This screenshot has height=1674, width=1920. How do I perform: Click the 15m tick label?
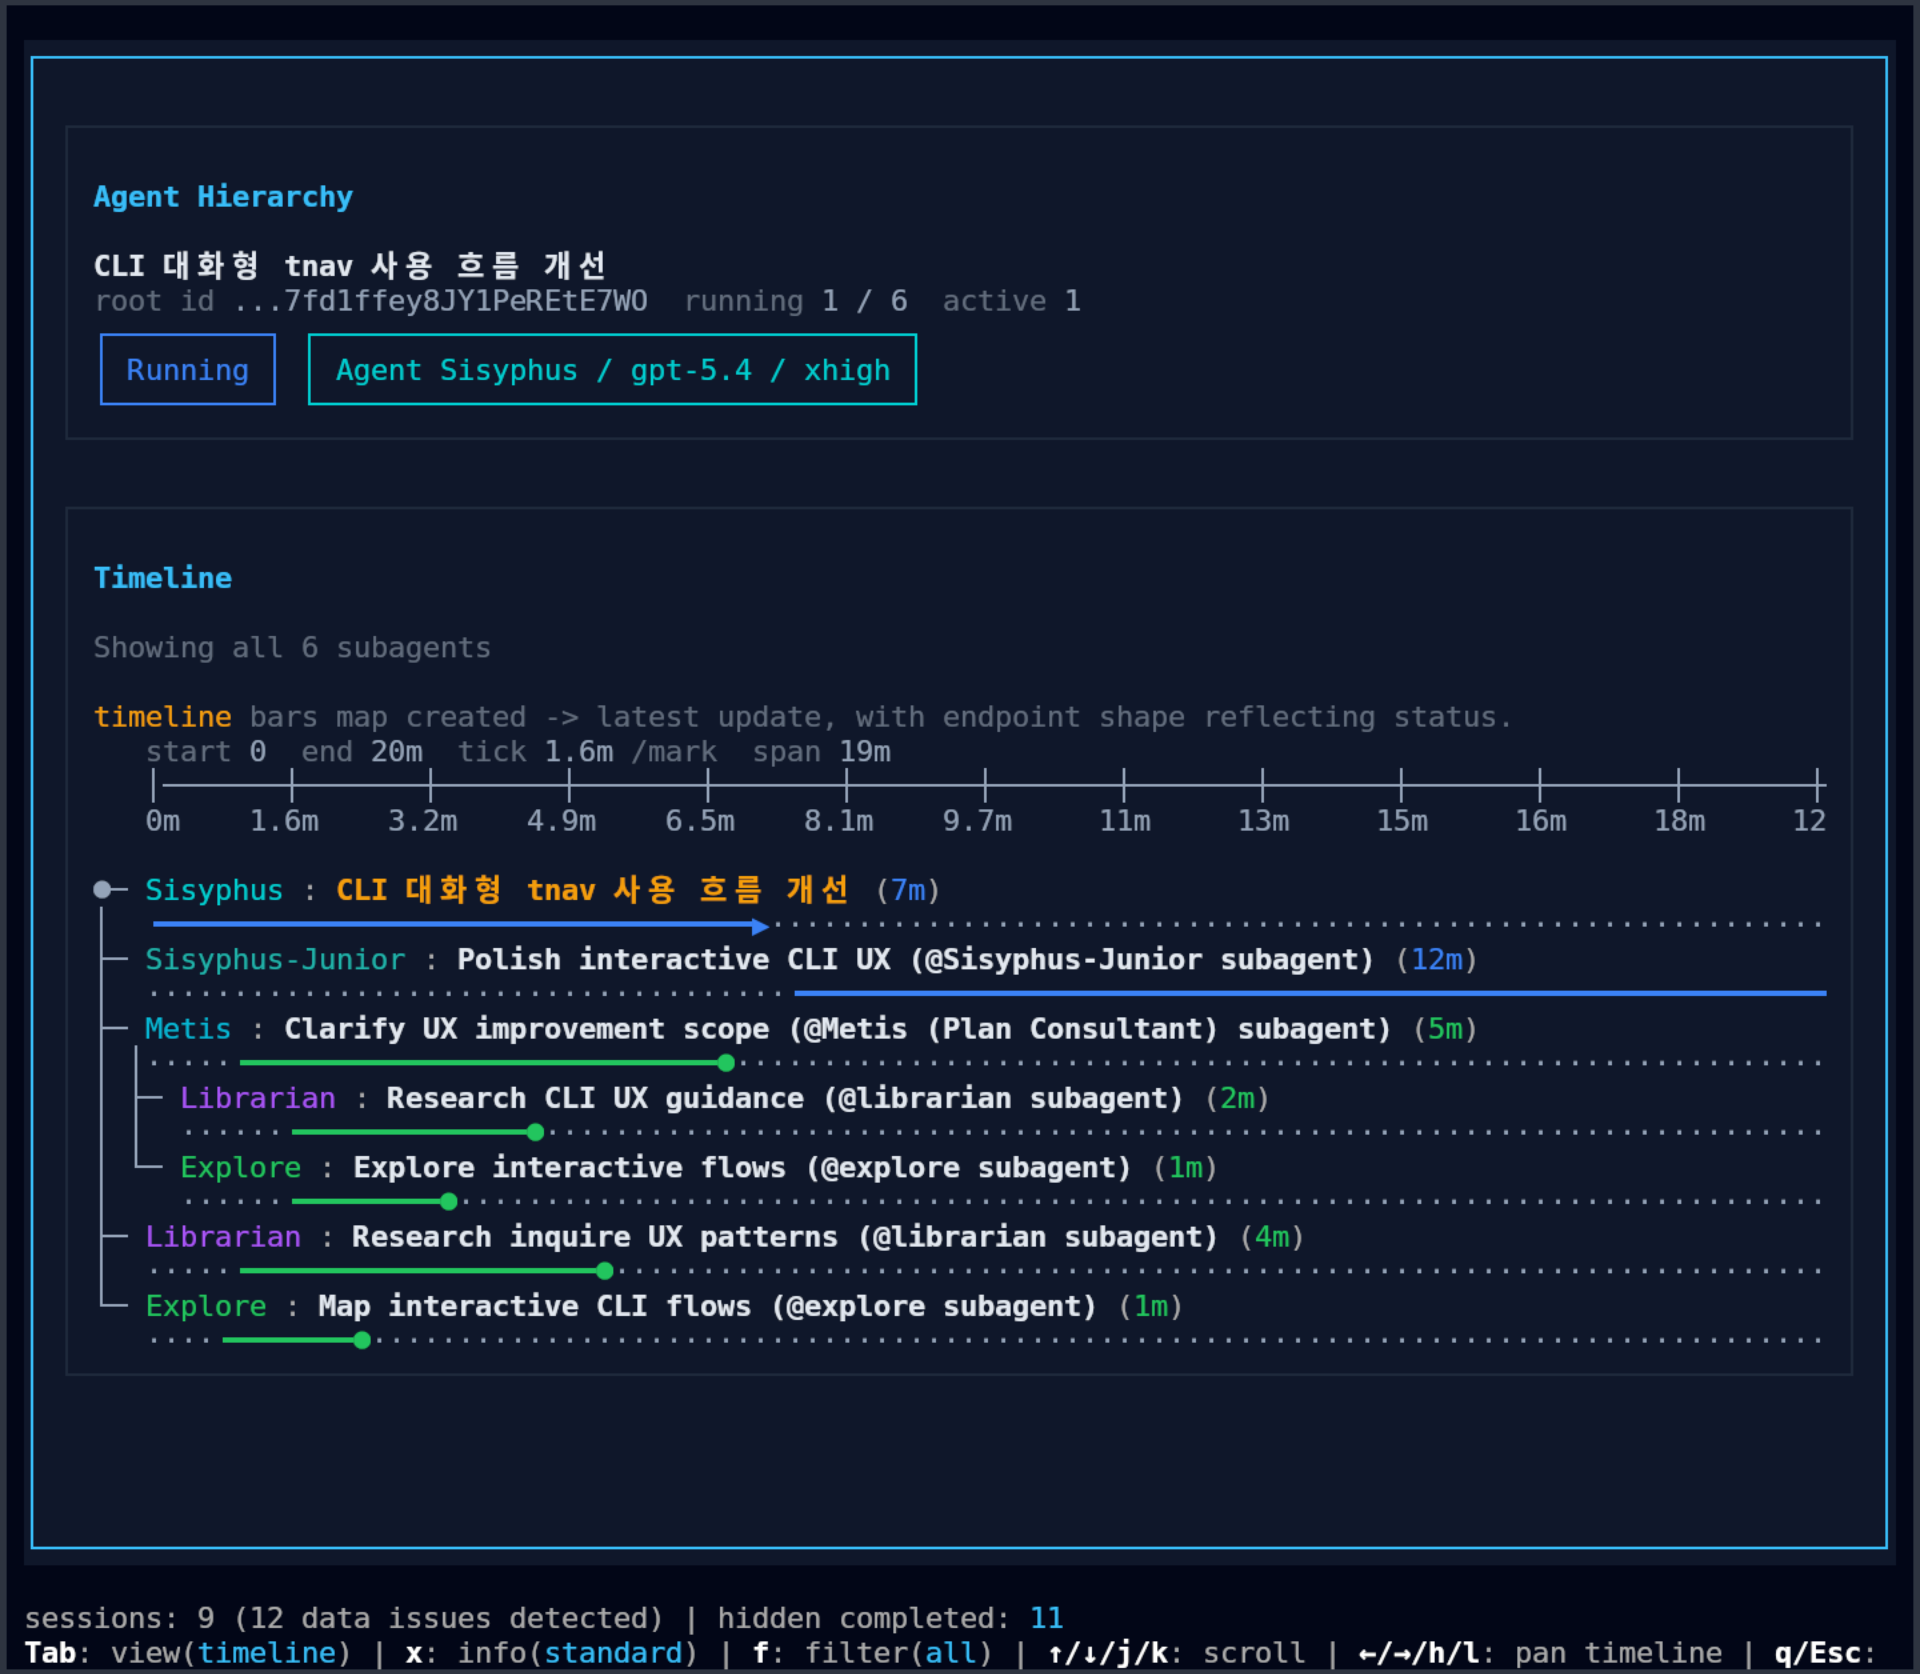[1402, 821]
